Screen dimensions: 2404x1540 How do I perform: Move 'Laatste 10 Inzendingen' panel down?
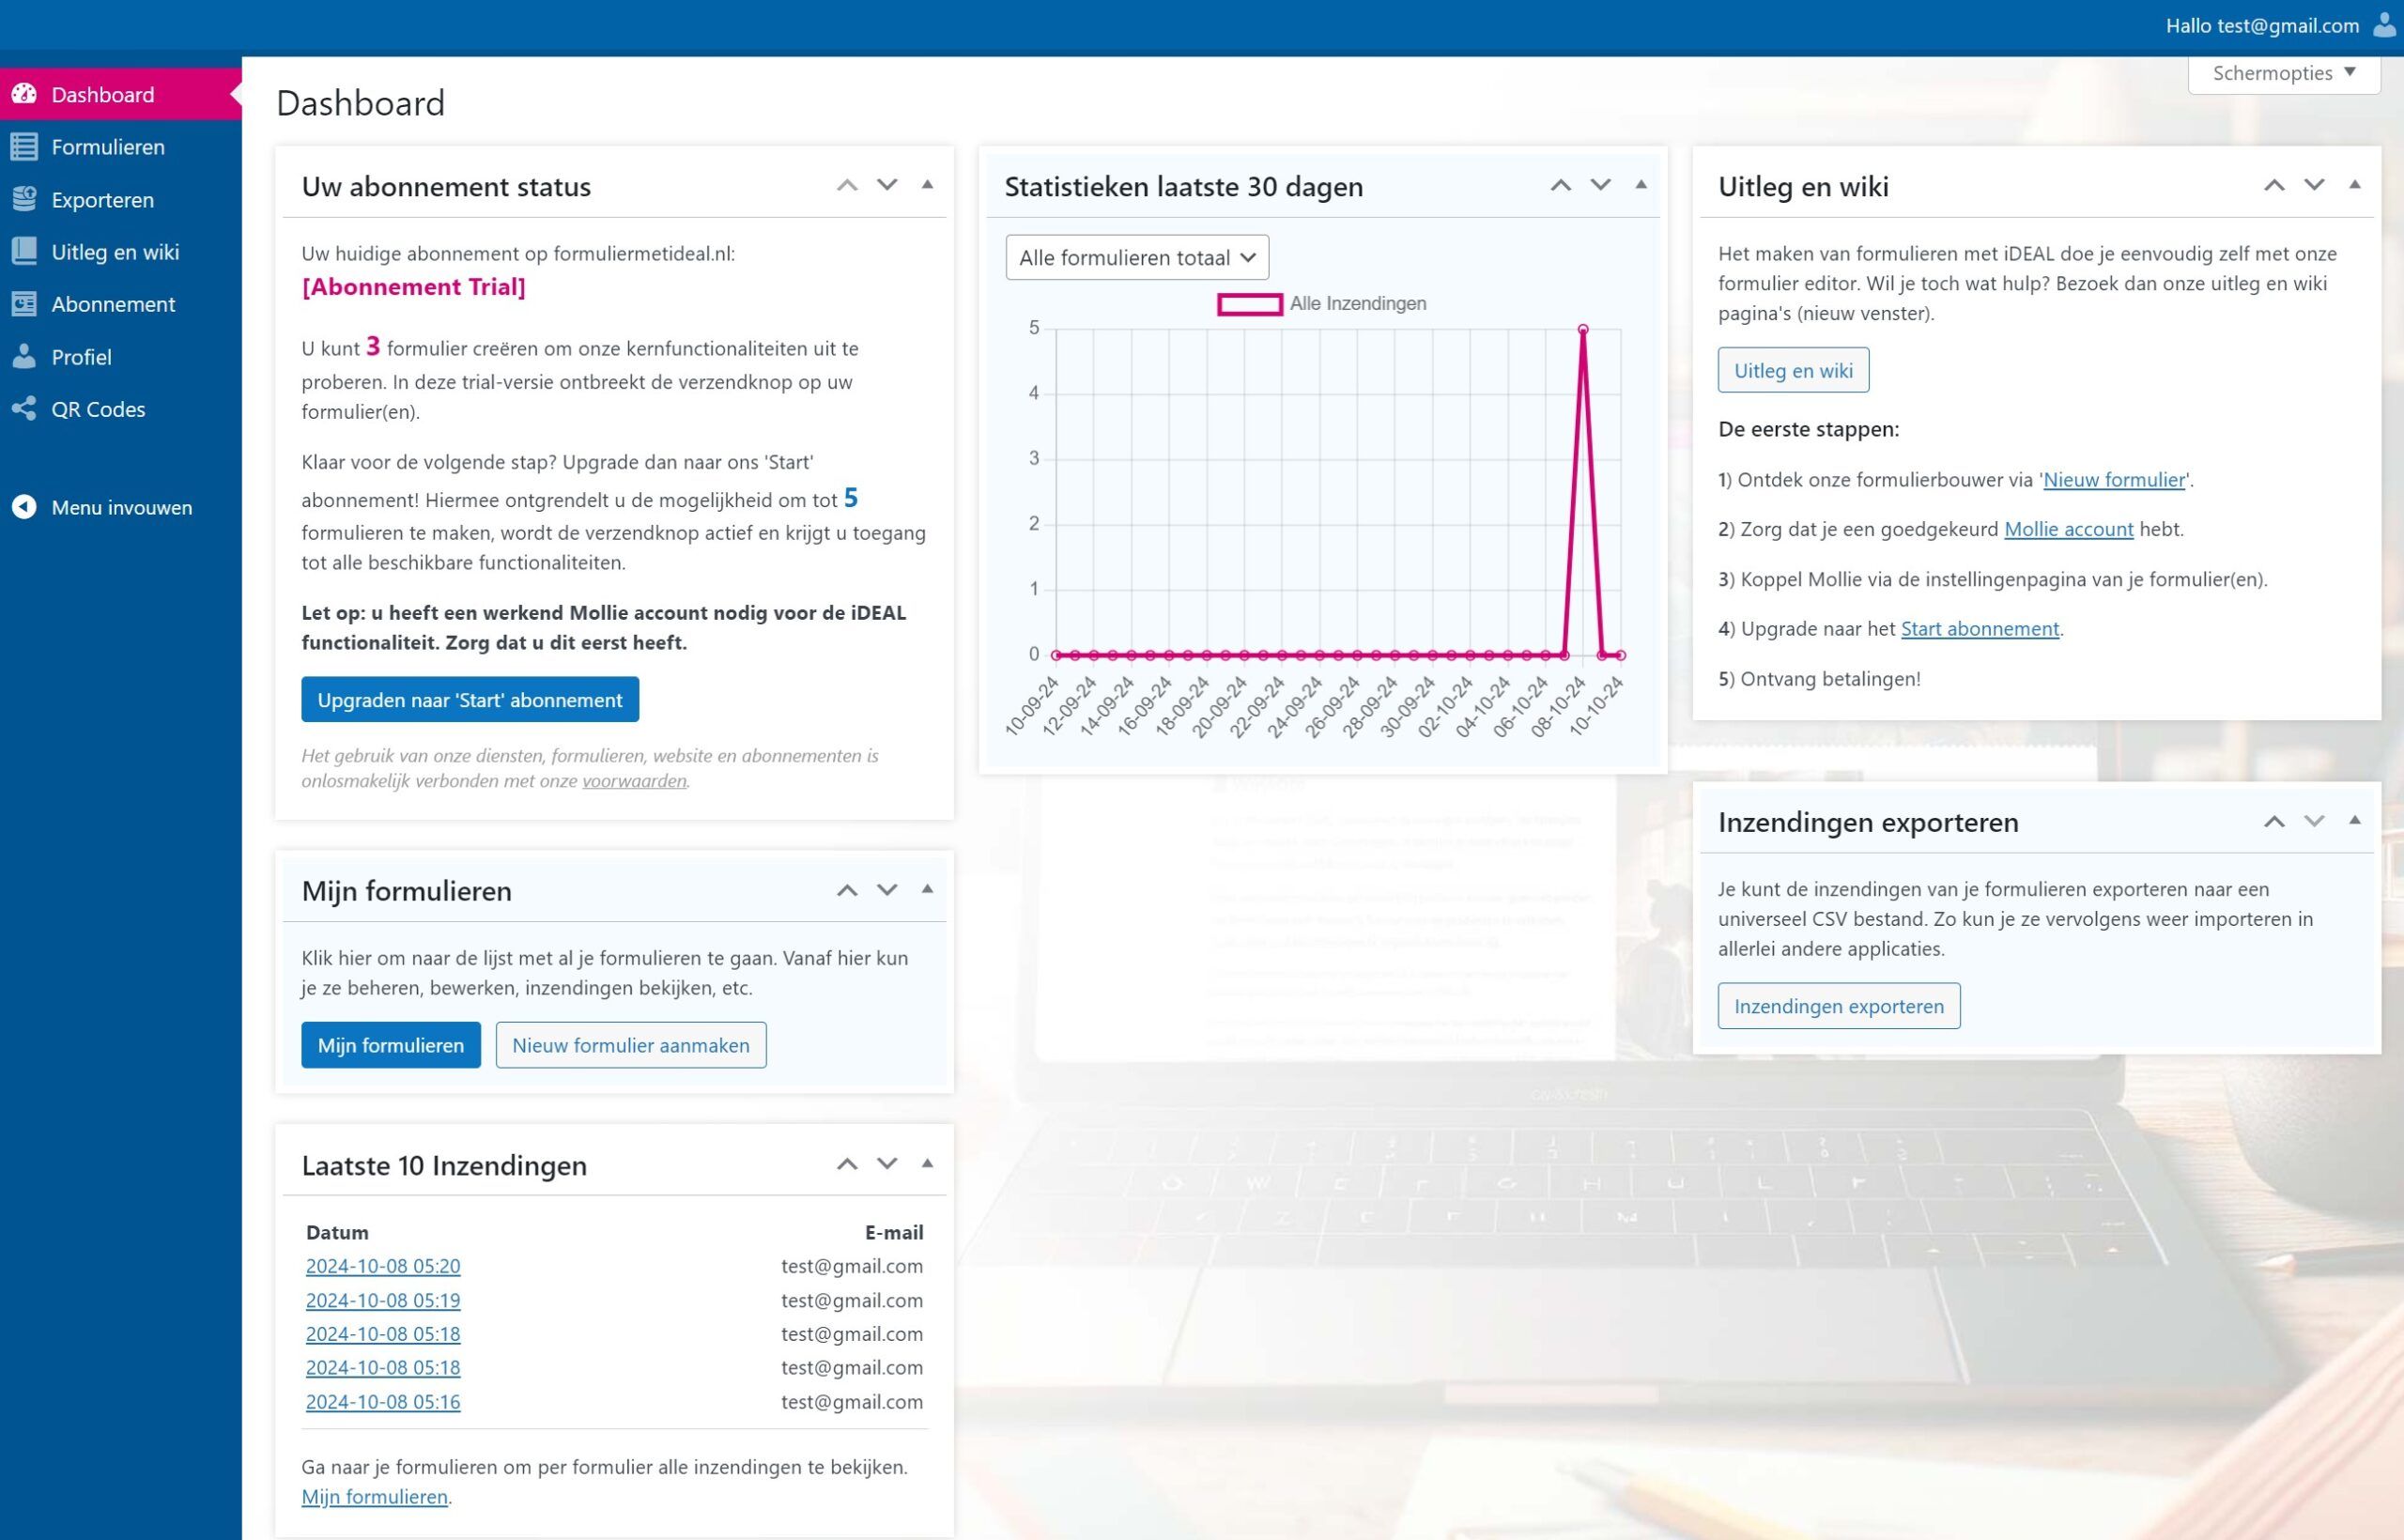point(887,1164)
